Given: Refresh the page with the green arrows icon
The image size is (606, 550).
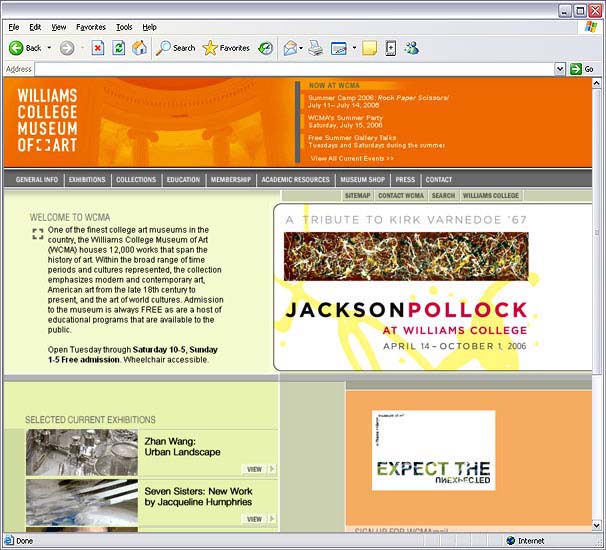Looking at the screenshot, I should [x=119, y=48].
